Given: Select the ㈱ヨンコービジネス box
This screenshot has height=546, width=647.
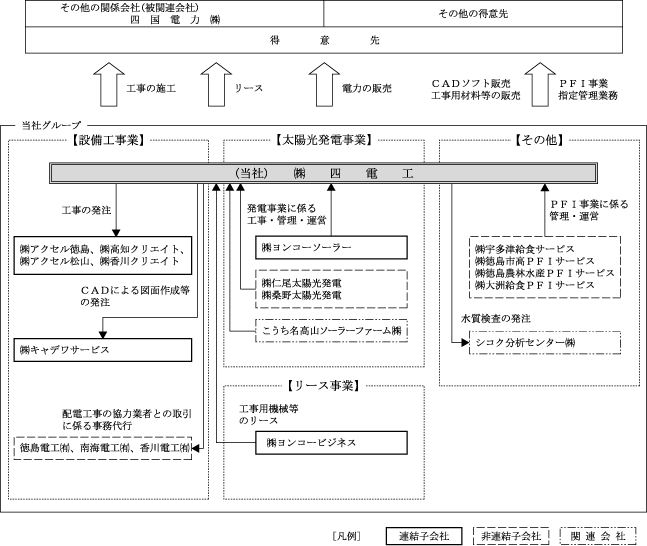Looking at the screenshot, I should tap(331, 442).
